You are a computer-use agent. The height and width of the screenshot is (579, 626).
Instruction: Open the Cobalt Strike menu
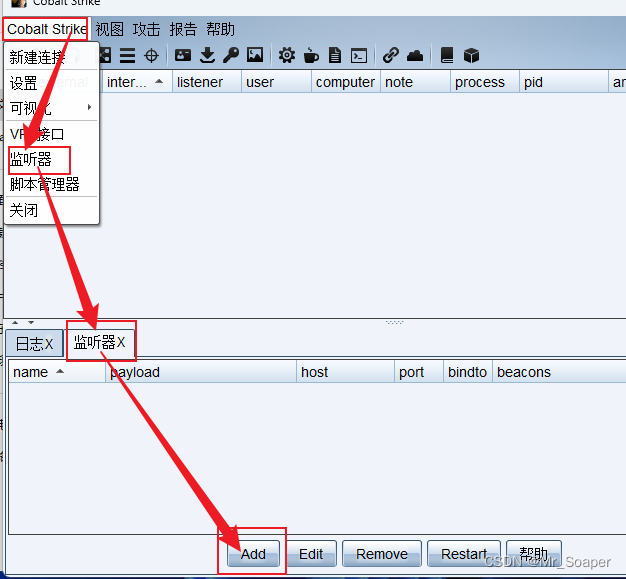(x=46, y=29)
